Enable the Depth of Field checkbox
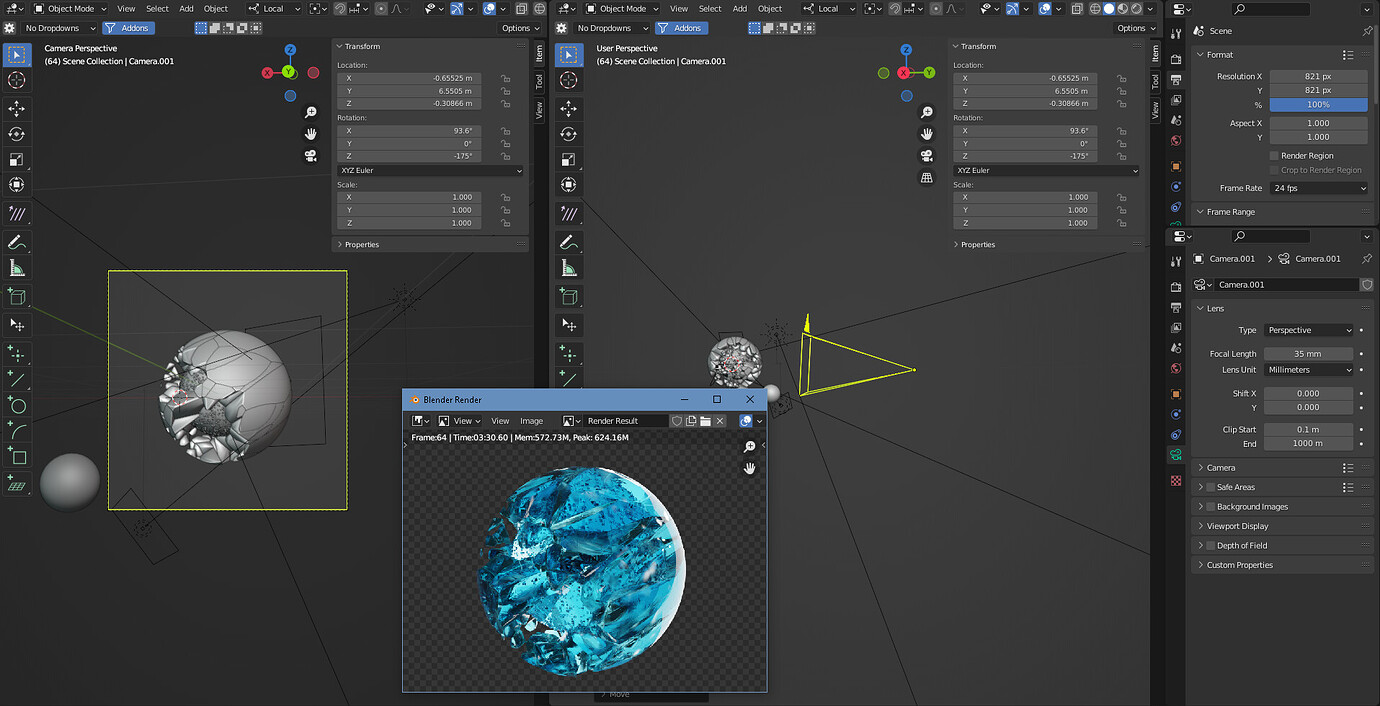 click(1210, 546)
